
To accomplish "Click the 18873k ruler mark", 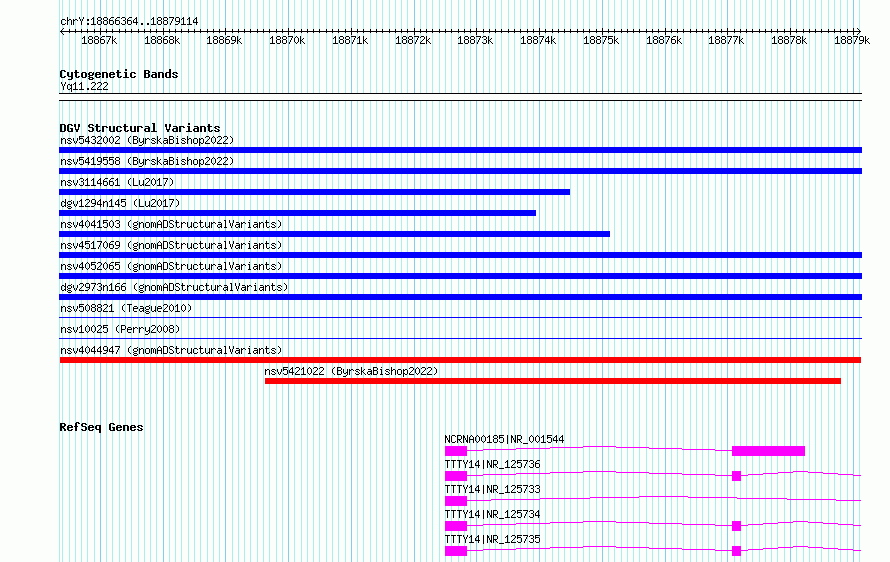I will tap(475, 40).
